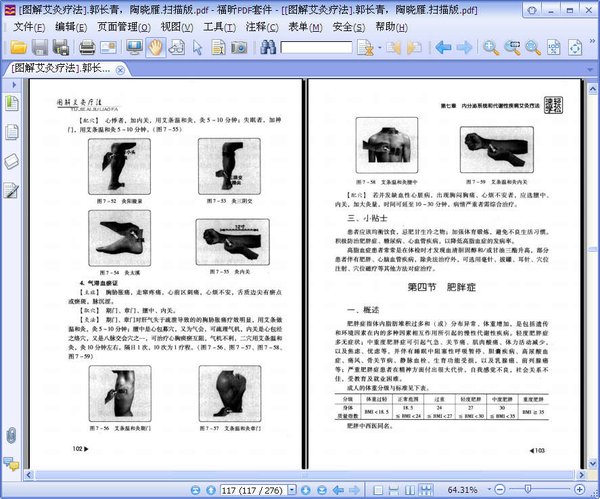The height and width of the screenshot is (499, 600).
Task: Click the glasses read-mode icon
Action: [176, 47]
